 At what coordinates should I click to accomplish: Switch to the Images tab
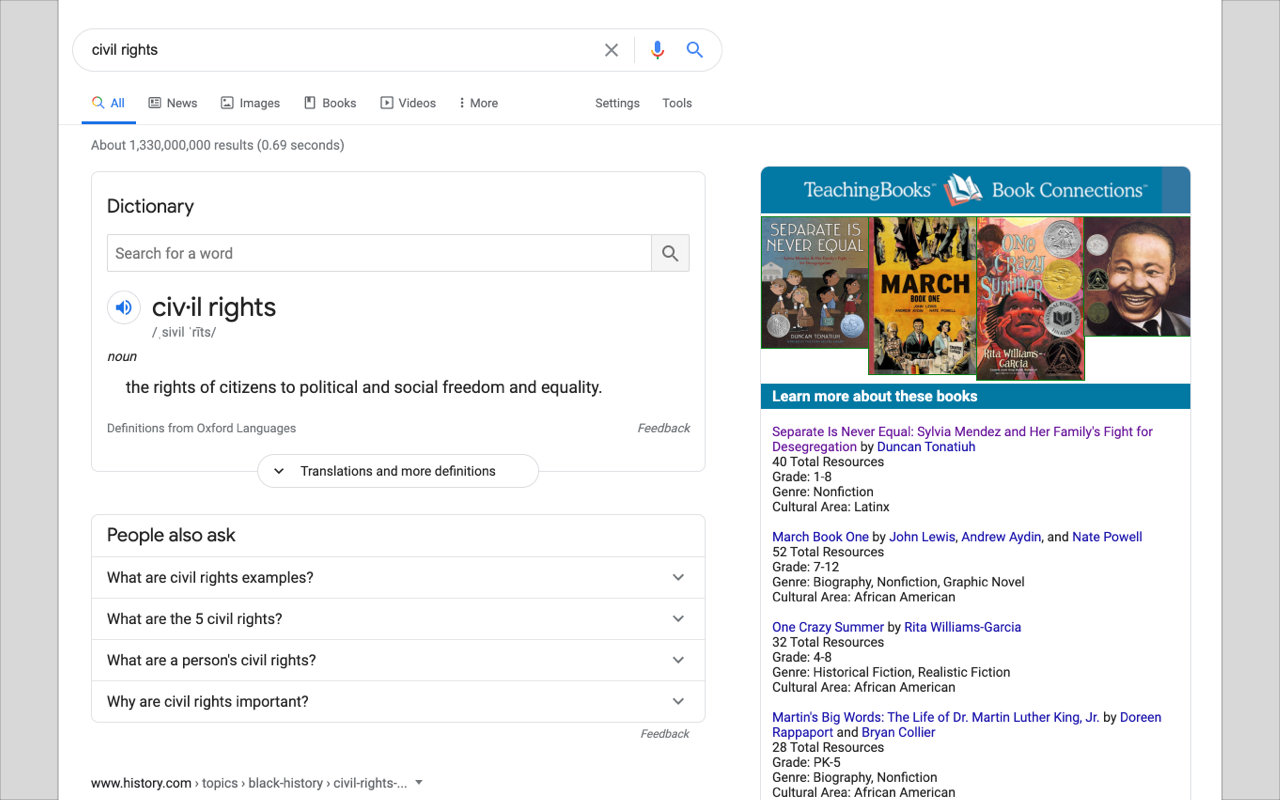tap(250, 103)
